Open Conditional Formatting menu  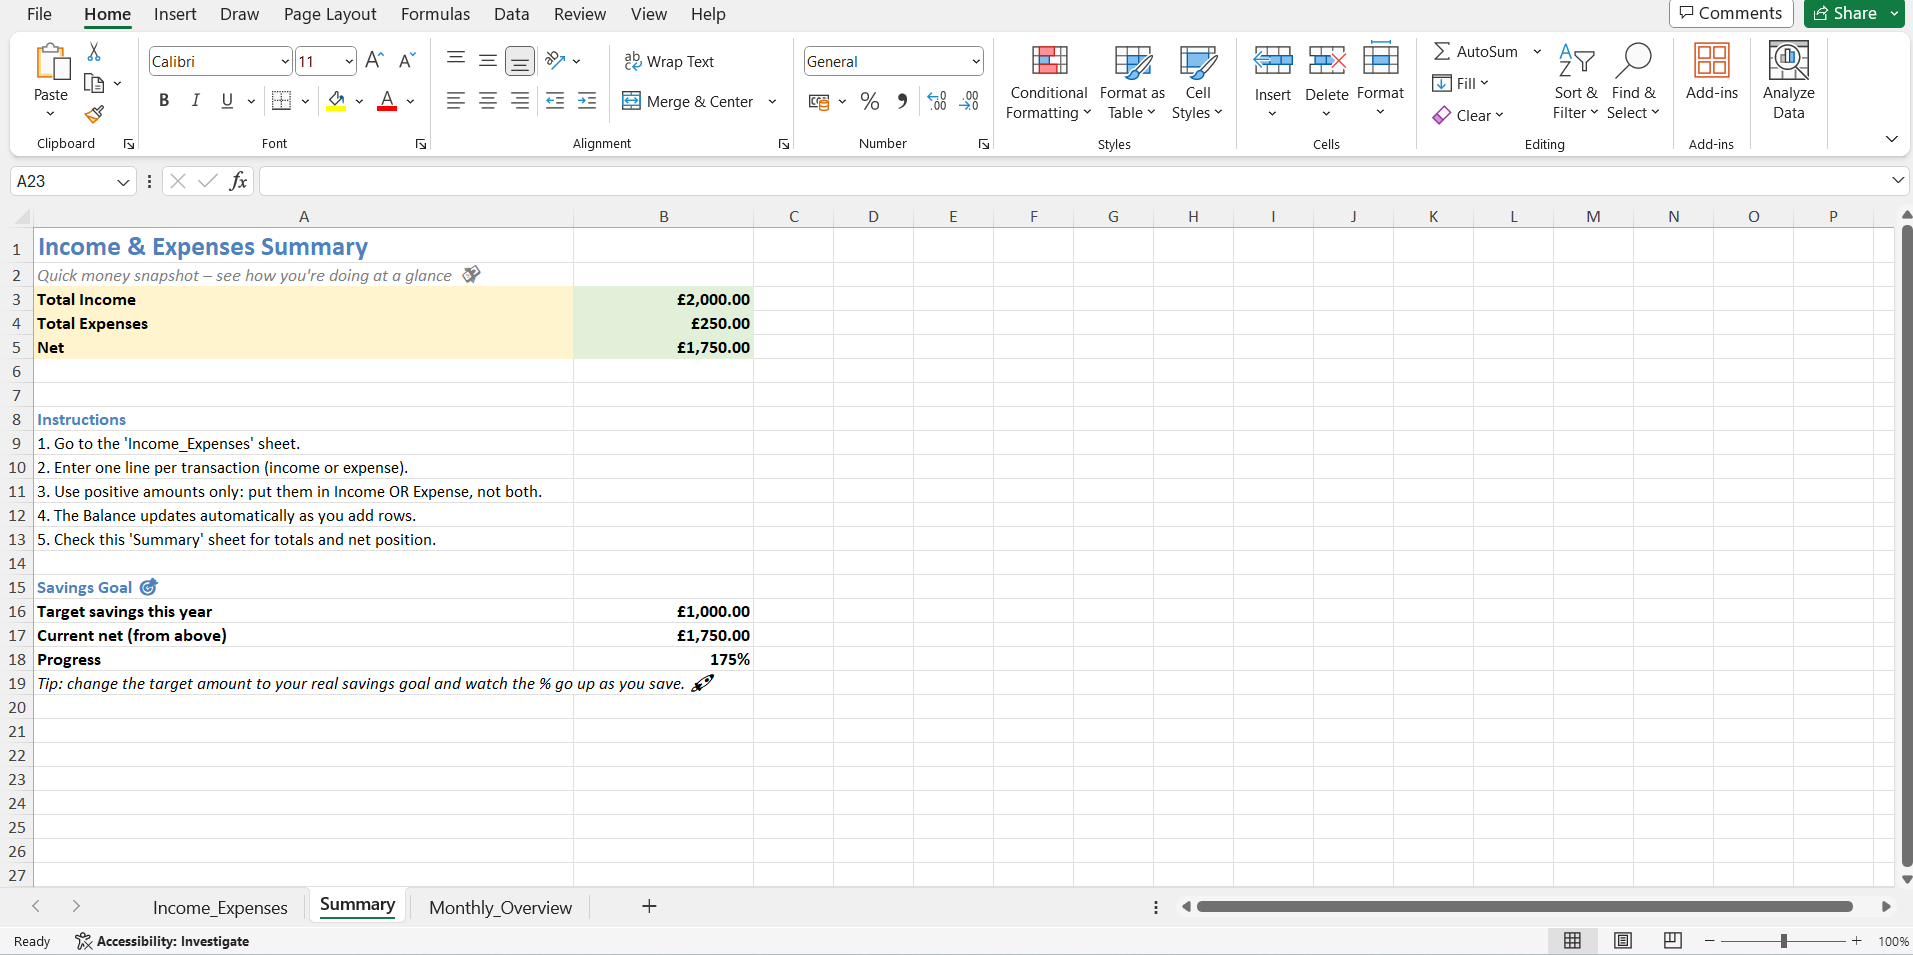click(1048, 82)
